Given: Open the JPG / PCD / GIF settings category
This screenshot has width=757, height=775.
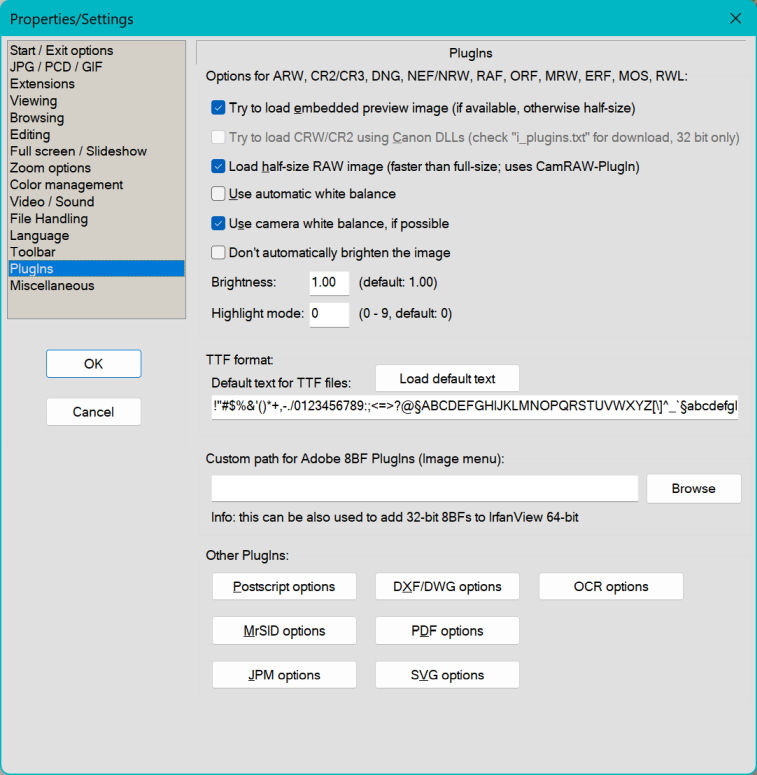Looking at the screenshot, I should (x=56, y=67).
